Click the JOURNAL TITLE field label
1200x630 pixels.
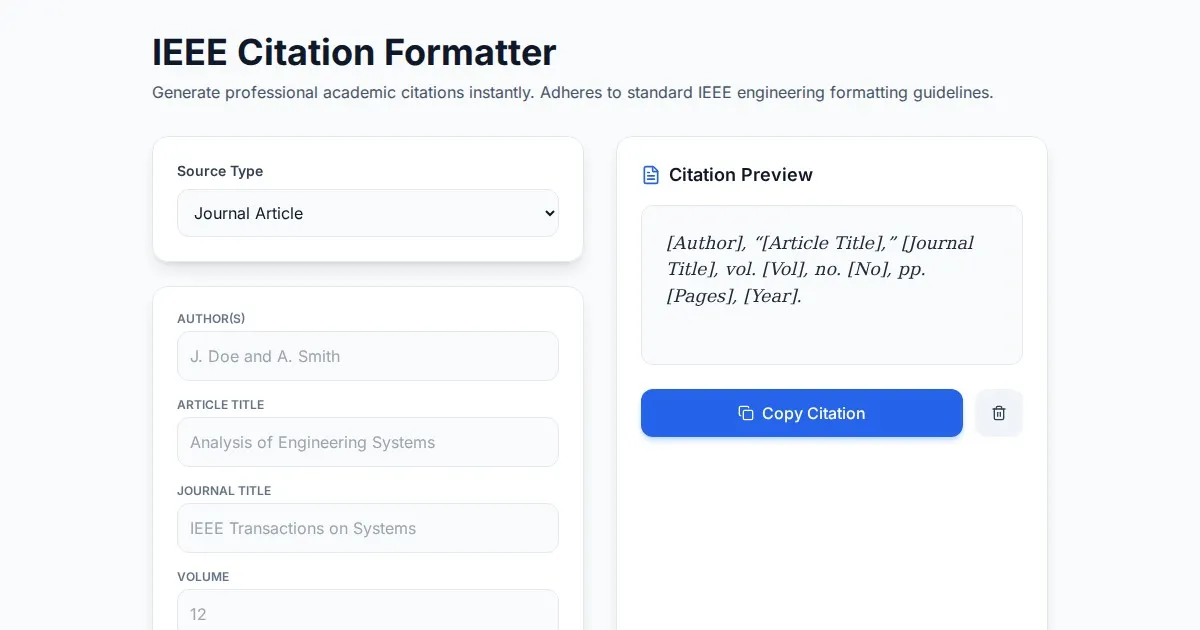click(224, 491)
